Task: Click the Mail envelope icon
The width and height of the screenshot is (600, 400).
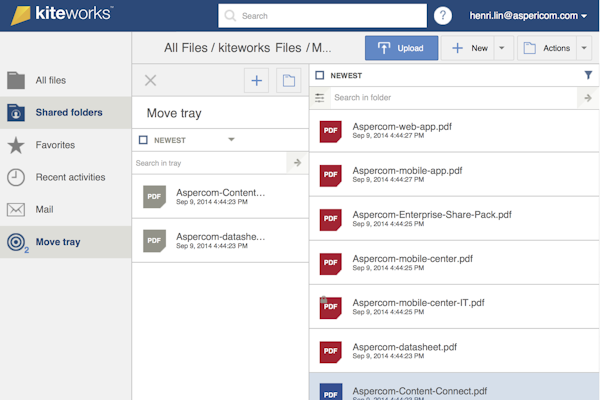Action: click(16, 209)
